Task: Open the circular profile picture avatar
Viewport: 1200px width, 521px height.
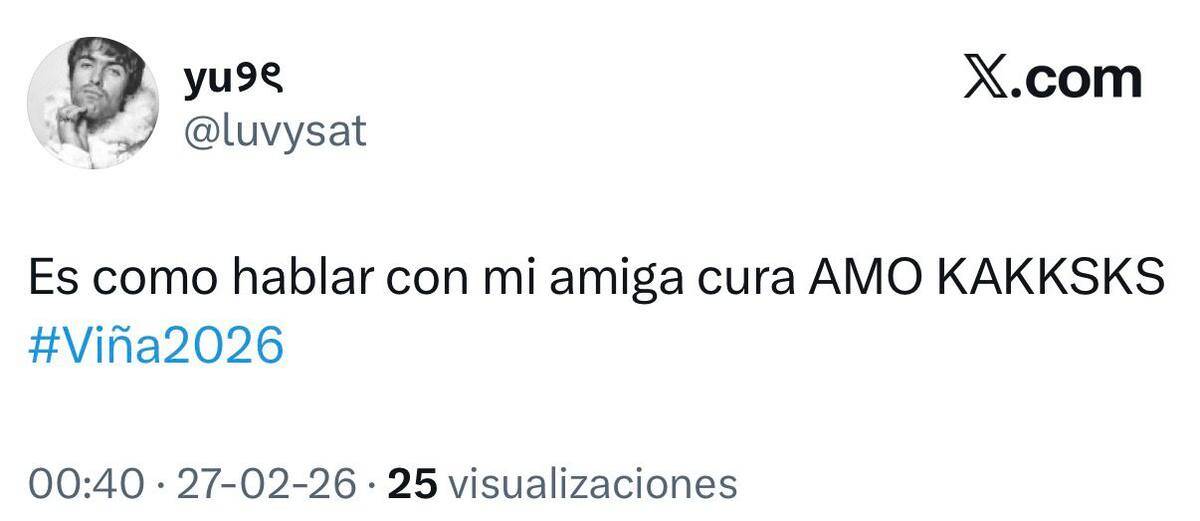Action: (92, 103)
